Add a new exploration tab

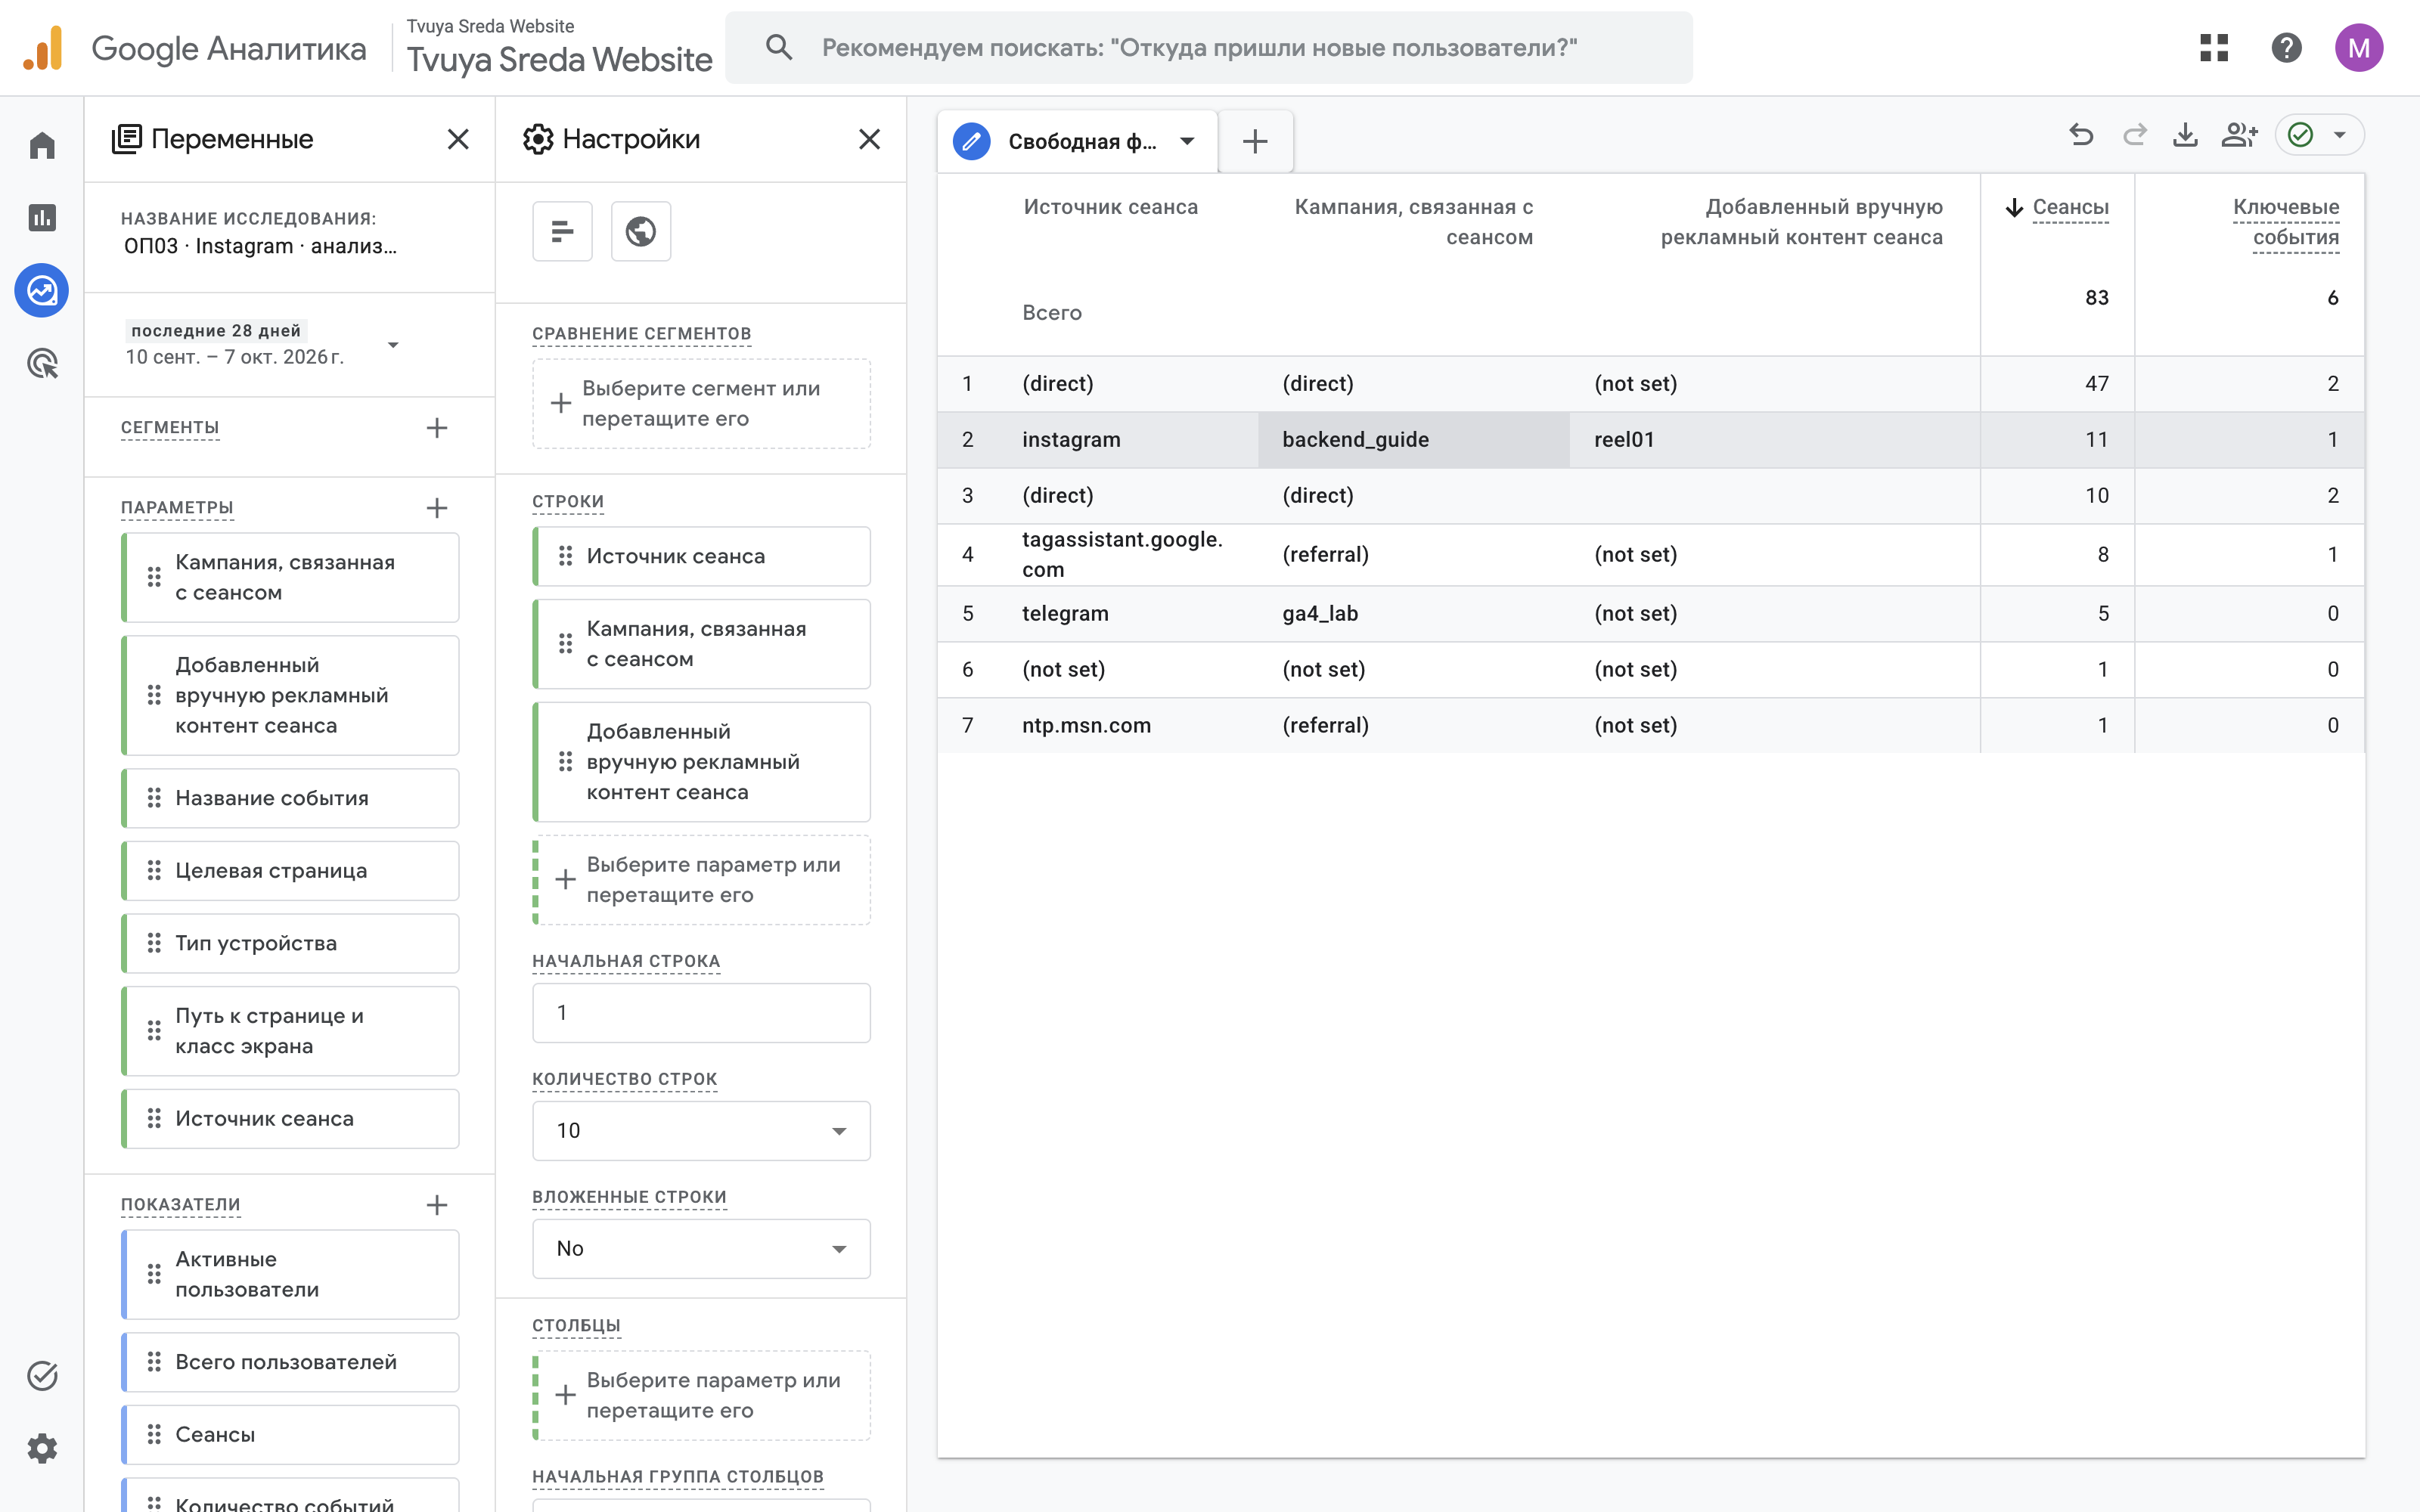click(1255, 141)
